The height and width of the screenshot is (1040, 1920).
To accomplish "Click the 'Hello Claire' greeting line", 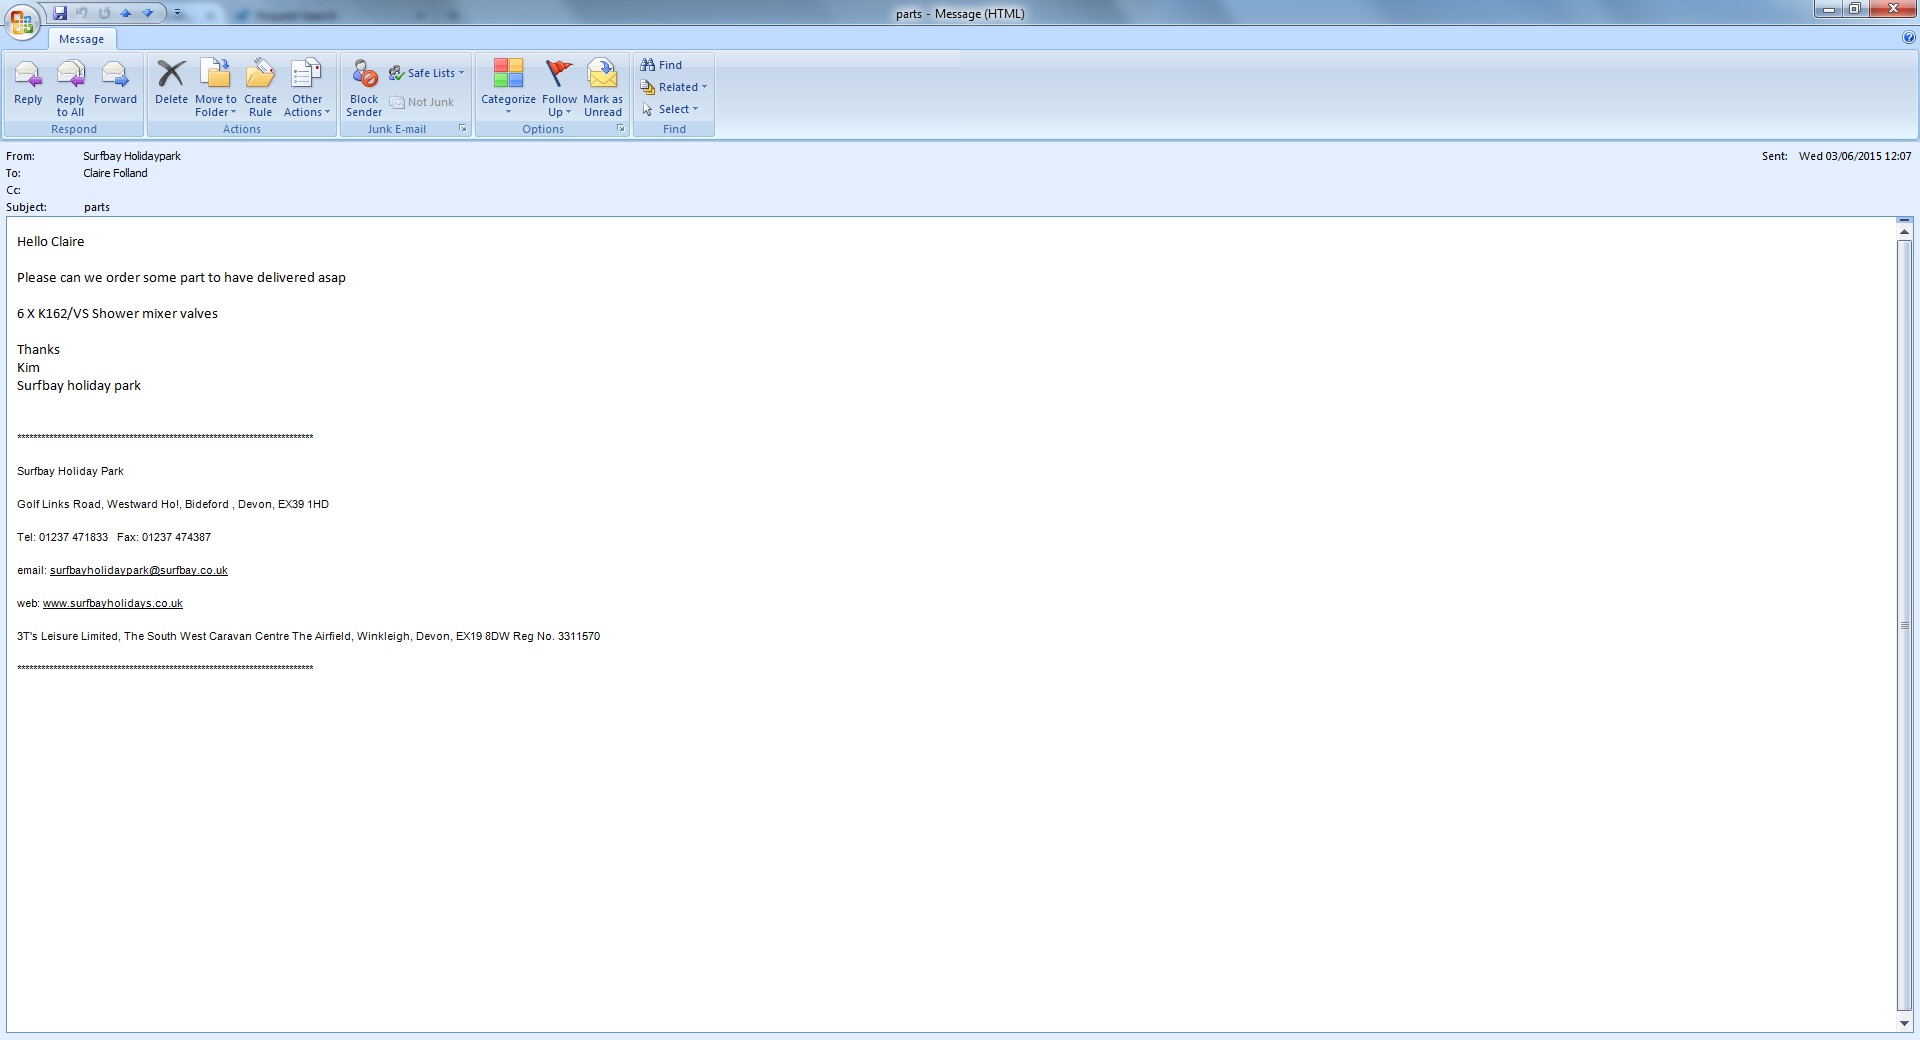I will tap(51, 241).
